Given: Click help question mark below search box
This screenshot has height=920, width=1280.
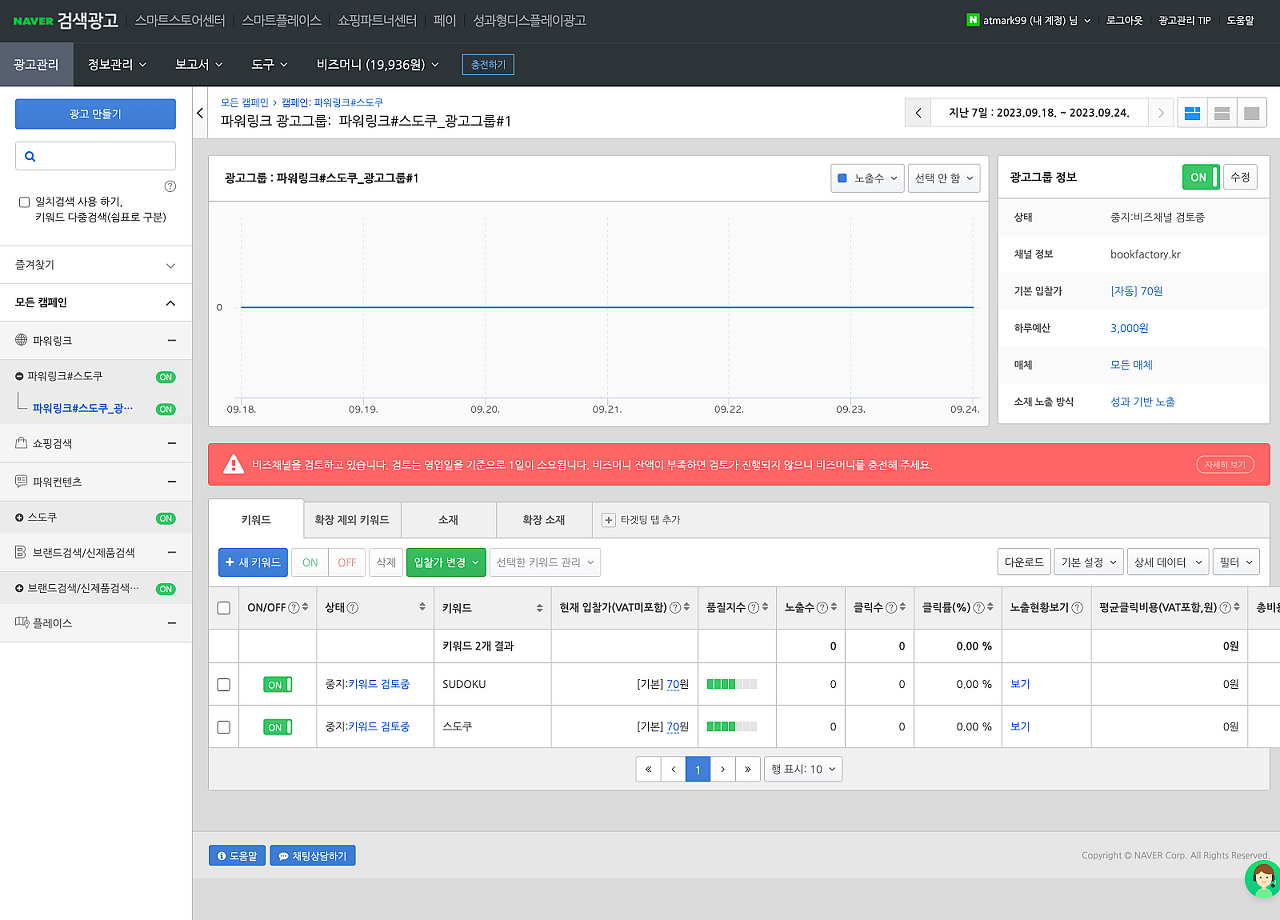Looking at the screenshot, I should 170,186.
